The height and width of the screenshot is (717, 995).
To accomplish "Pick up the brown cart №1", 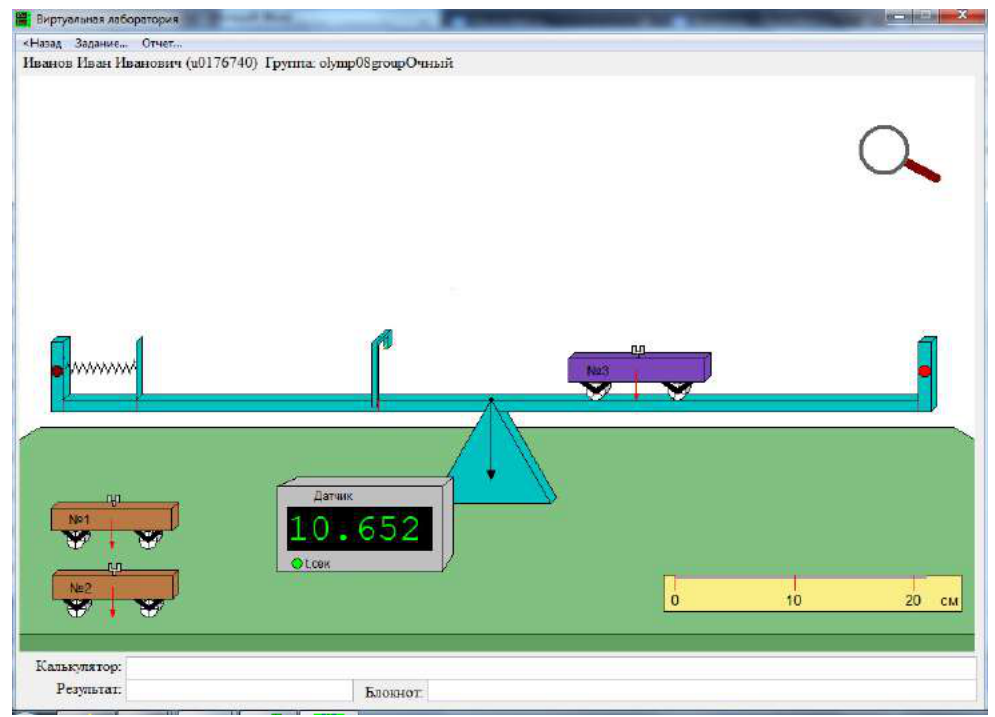I will tap(114, 522).
